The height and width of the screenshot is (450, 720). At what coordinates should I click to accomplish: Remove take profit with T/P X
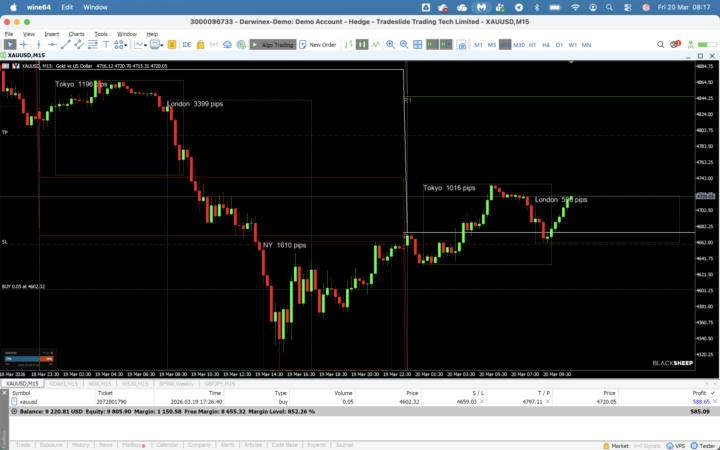(548, 402)
